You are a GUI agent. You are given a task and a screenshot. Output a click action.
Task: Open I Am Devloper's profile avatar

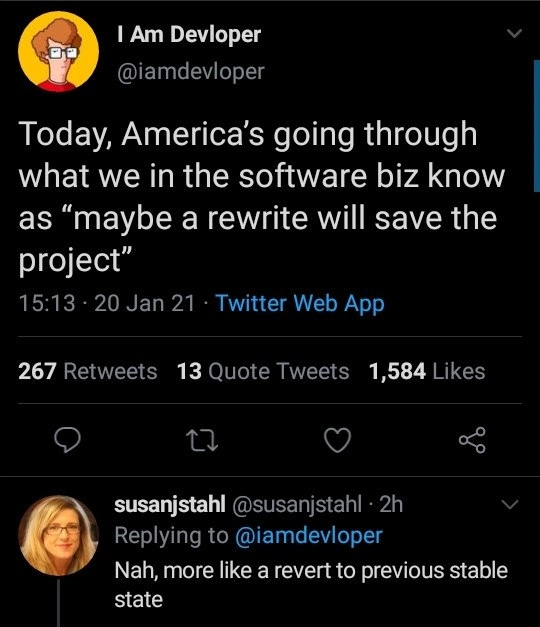click(x=58, y=52)
